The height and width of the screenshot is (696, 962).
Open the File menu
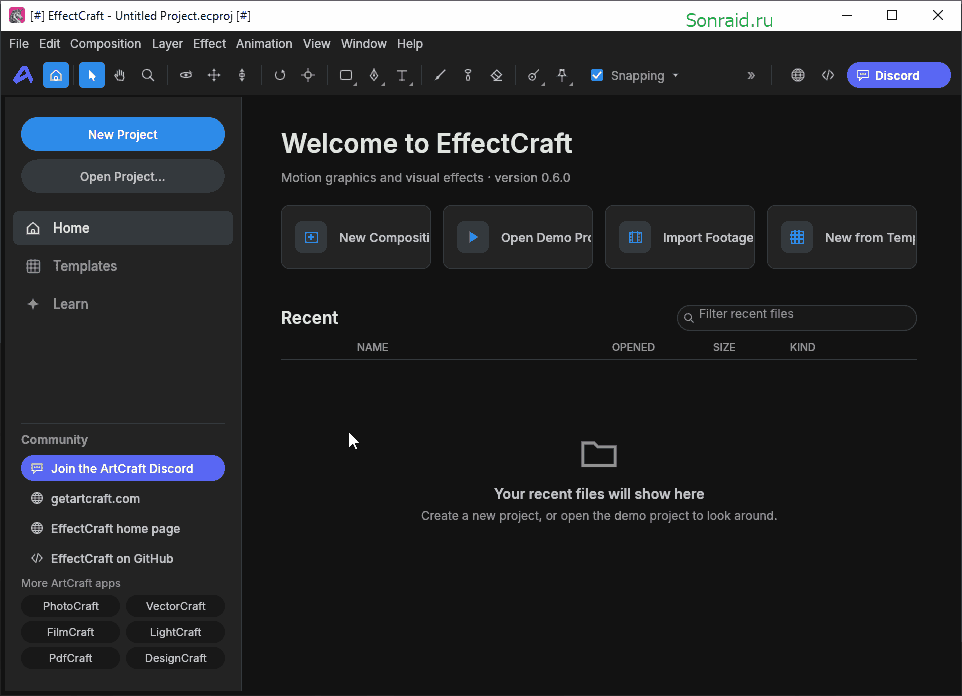19,44
